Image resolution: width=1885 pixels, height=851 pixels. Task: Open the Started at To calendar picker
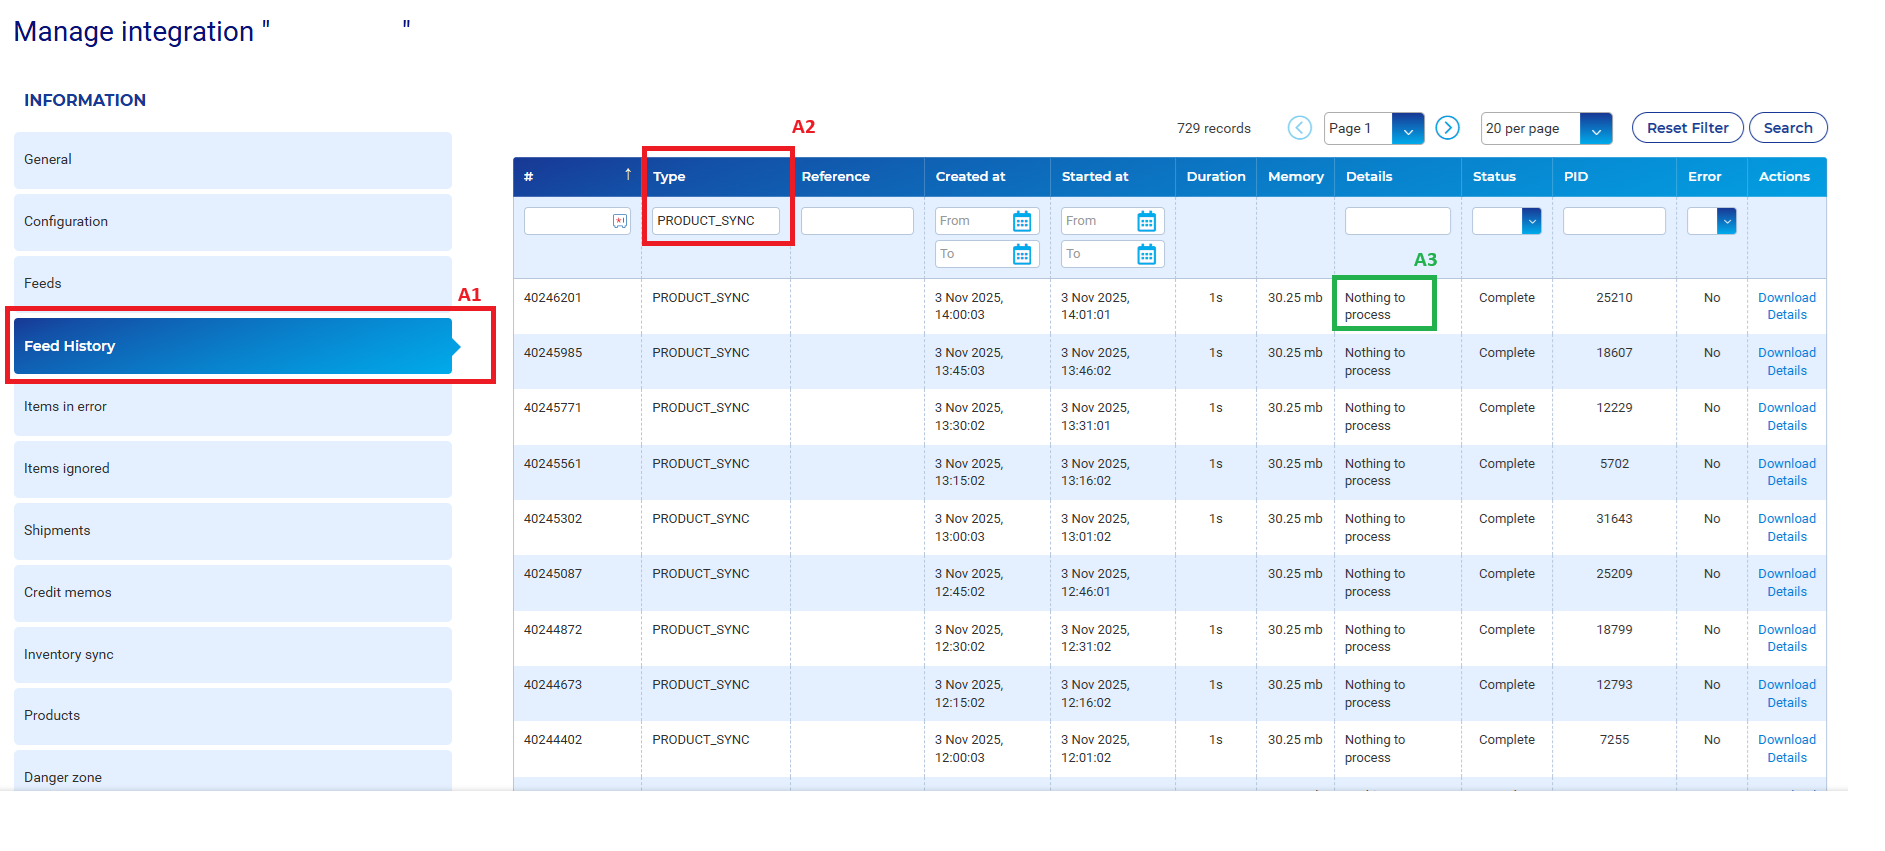[1146, 254]
